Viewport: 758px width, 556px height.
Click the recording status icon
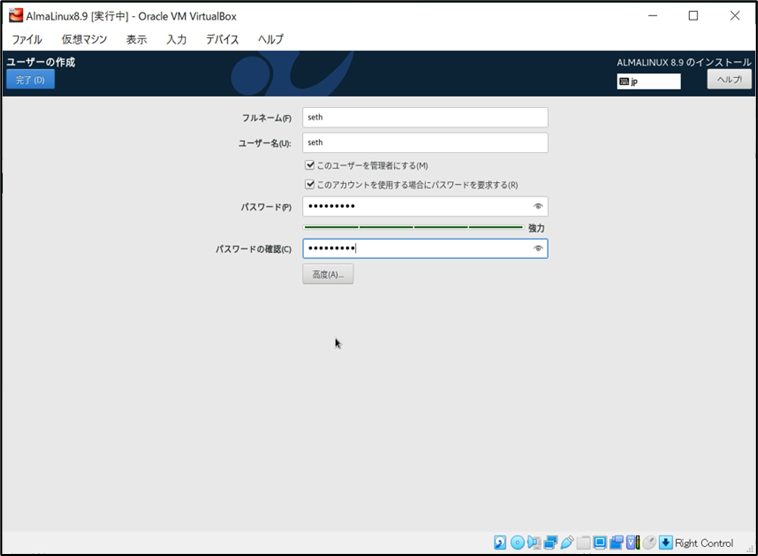[616, 542]
